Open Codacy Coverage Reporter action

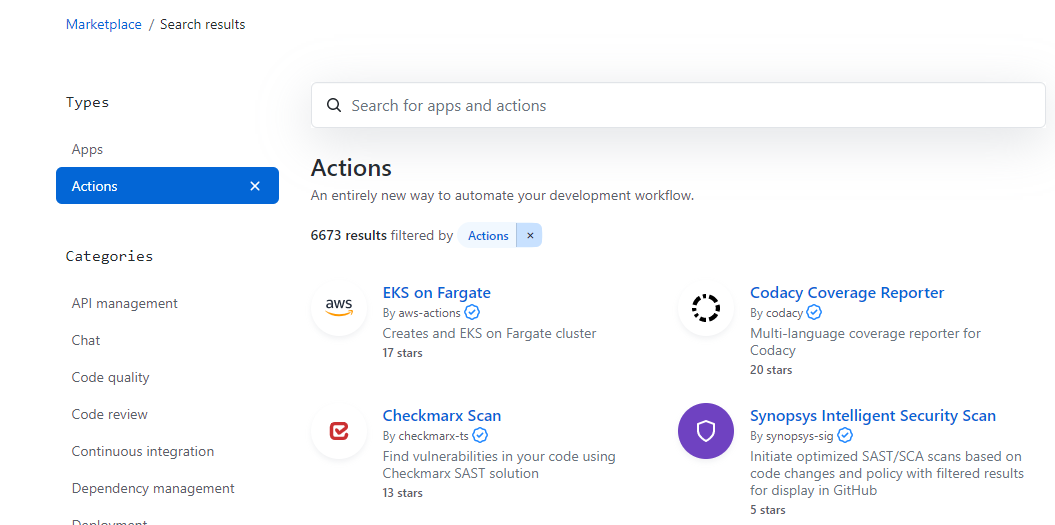click(847, 293)
